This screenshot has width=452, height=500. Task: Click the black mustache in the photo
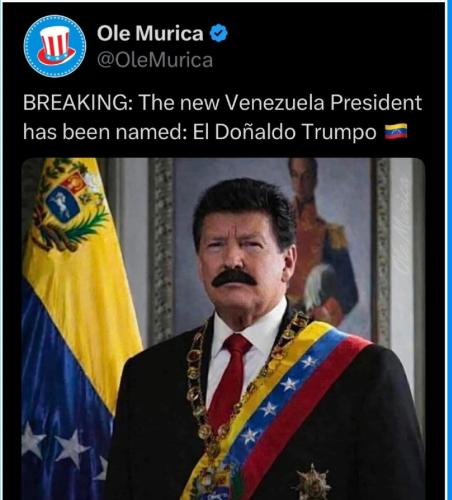click(x=234, y=277)
